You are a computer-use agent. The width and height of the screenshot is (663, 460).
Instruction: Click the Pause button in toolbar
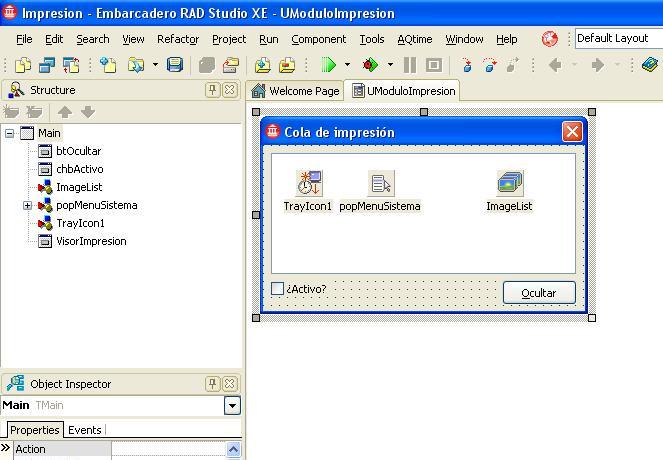[x=410, y=65]
